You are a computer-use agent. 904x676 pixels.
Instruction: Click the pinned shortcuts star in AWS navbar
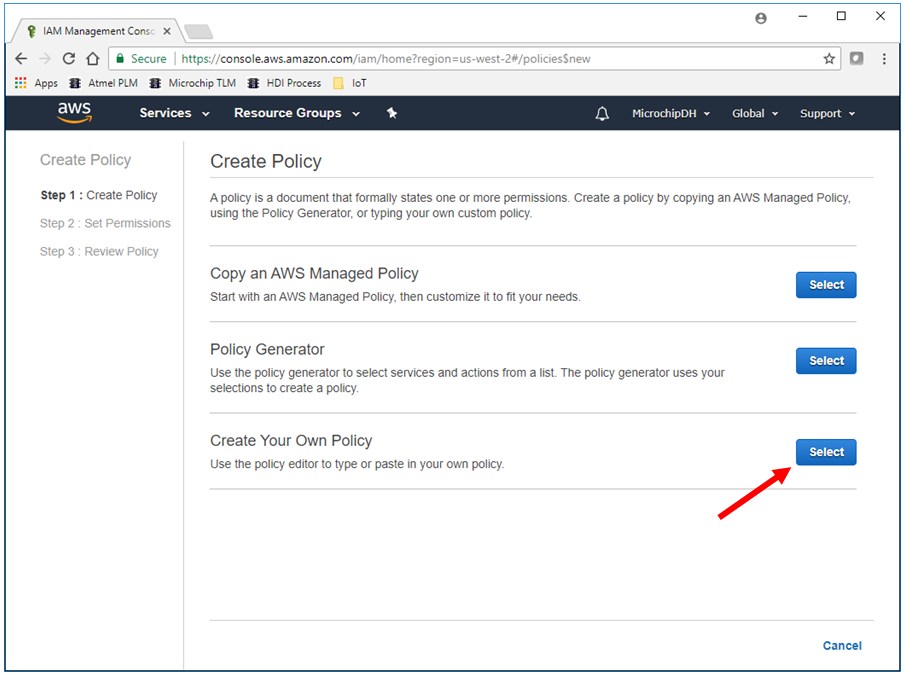point(391,113)
